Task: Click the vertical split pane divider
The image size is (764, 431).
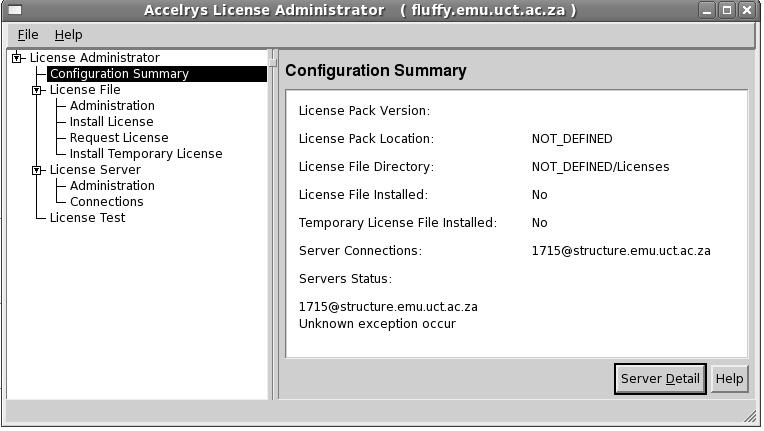Action: click(x=273, y=223)
